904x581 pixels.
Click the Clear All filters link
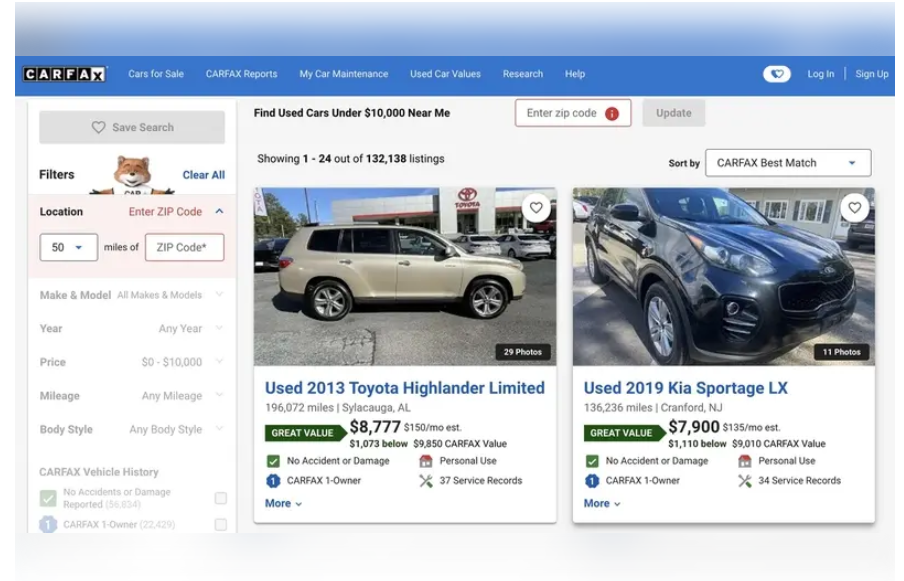click(x=203, y=175)
